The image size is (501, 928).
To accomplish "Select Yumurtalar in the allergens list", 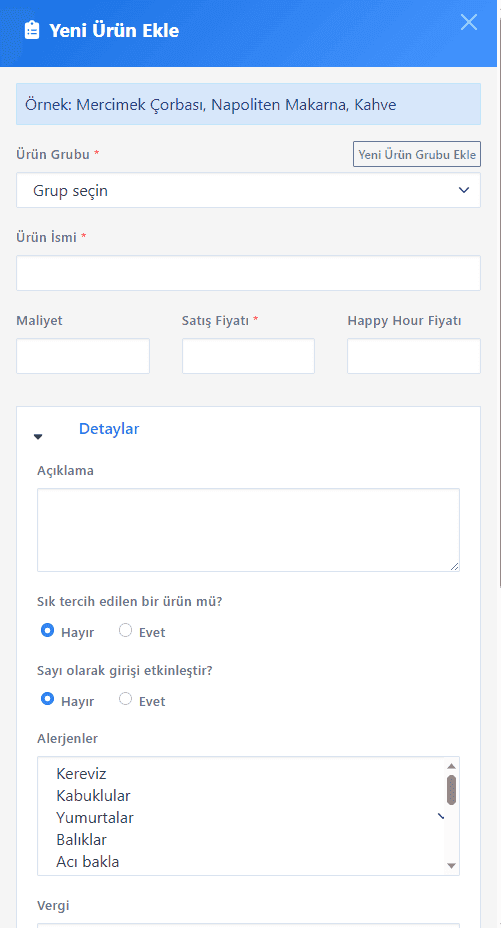I will coord(95,817).
